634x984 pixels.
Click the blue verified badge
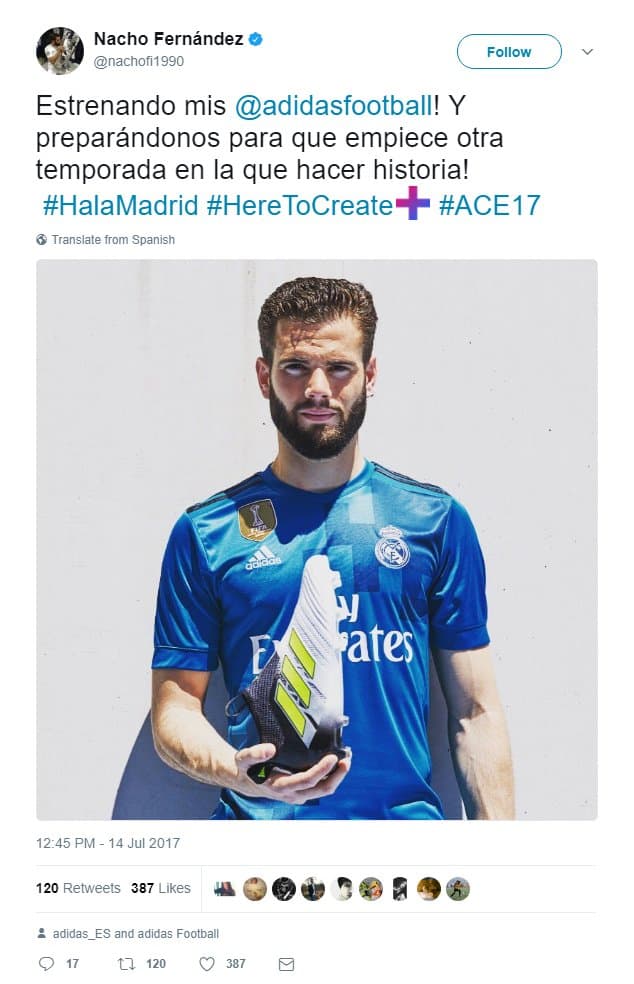(x=255, y=39)
